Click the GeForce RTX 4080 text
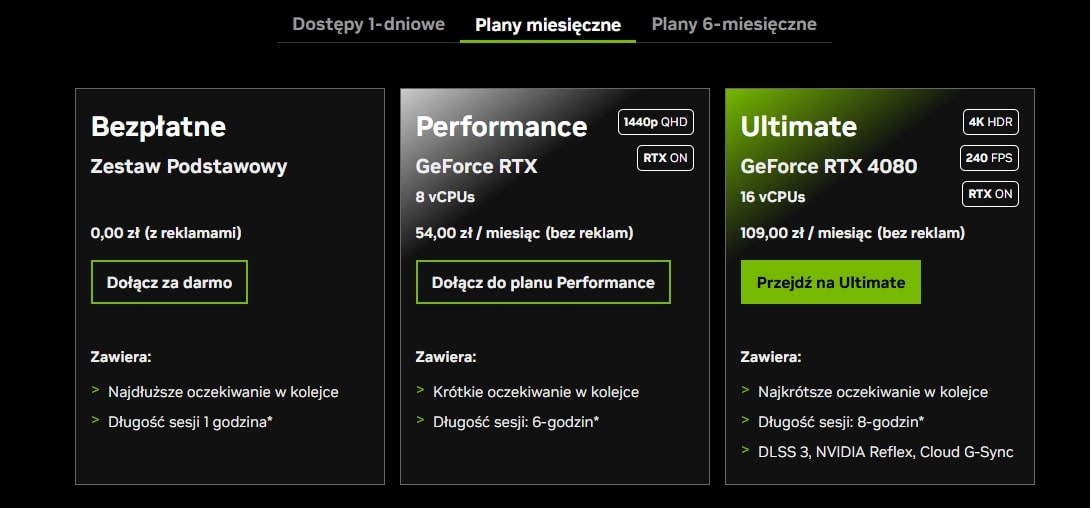 (829, 167)
